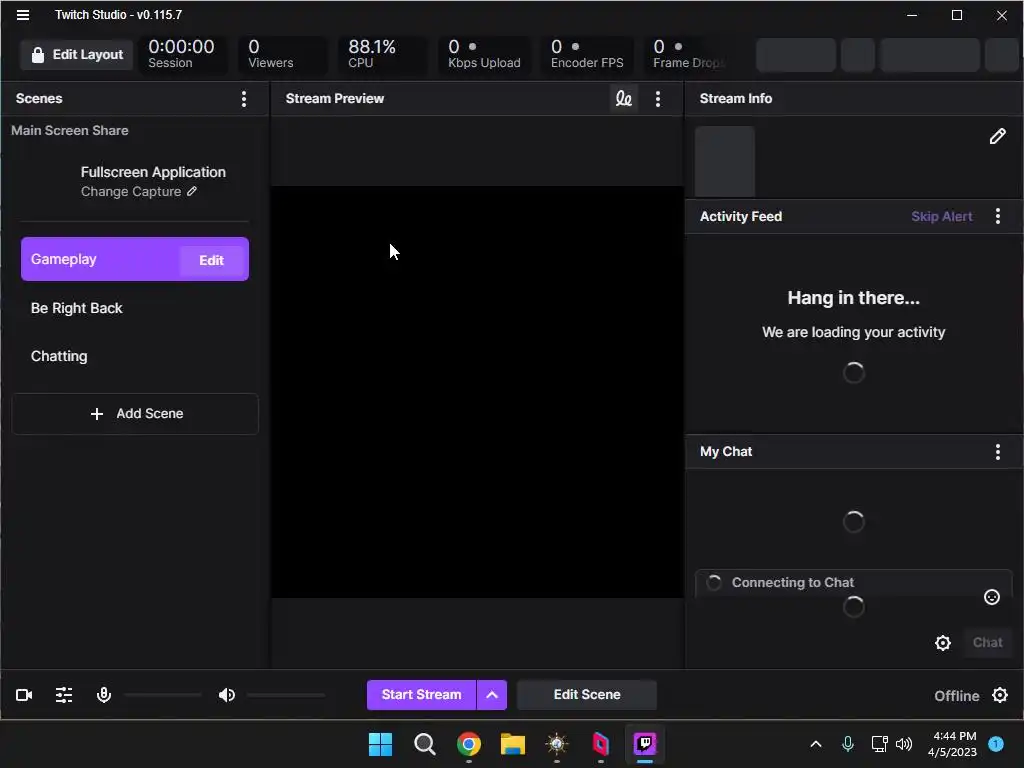This screenshot has height=768, width=1024.
Task: Mute the microphone icon
Action: (x=104, y=695)
